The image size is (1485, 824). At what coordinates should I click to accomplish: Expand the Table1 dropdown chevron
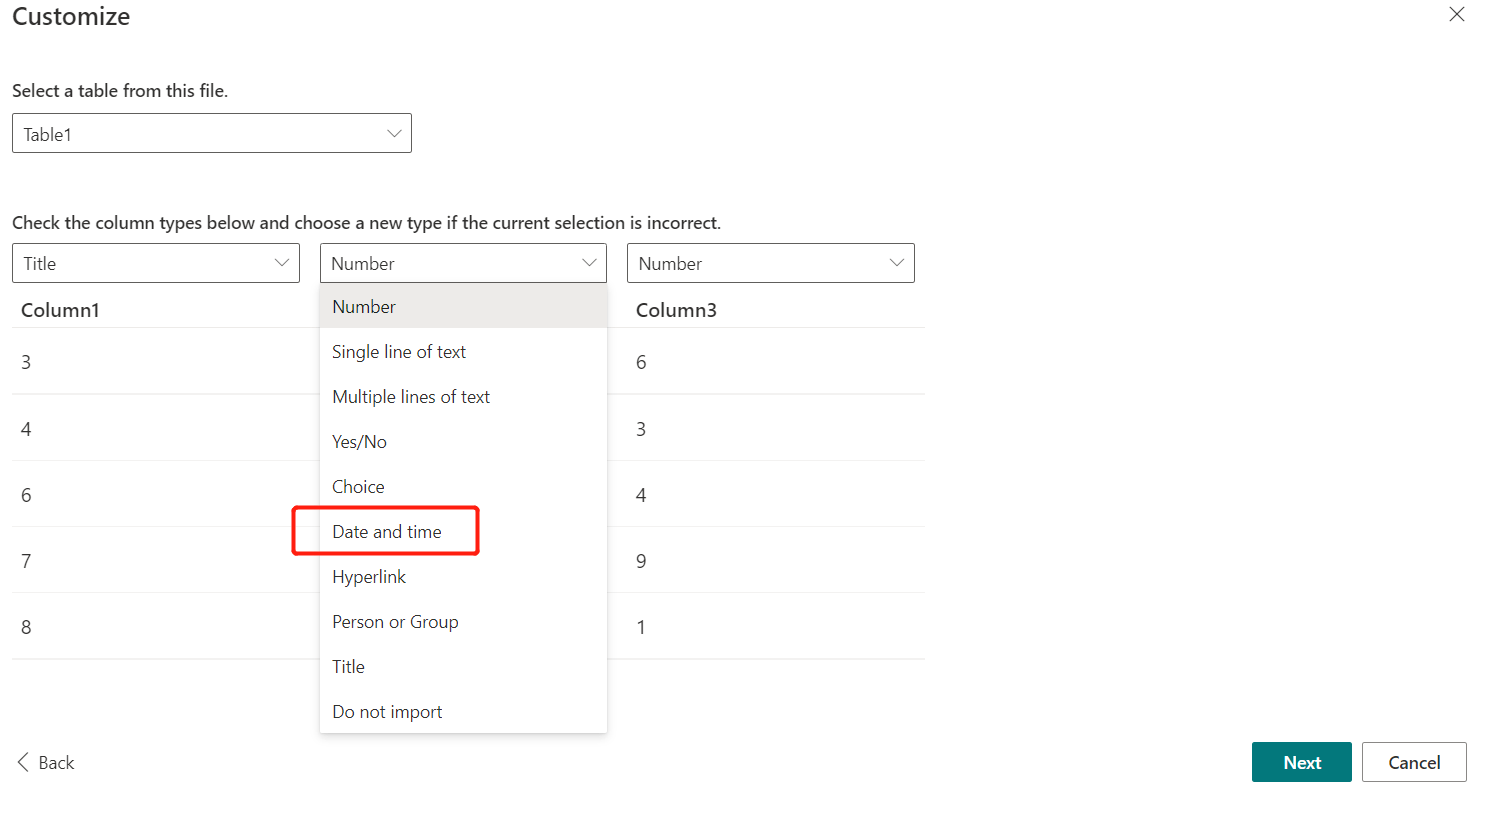pyautogui.click(x=394, y=133)
